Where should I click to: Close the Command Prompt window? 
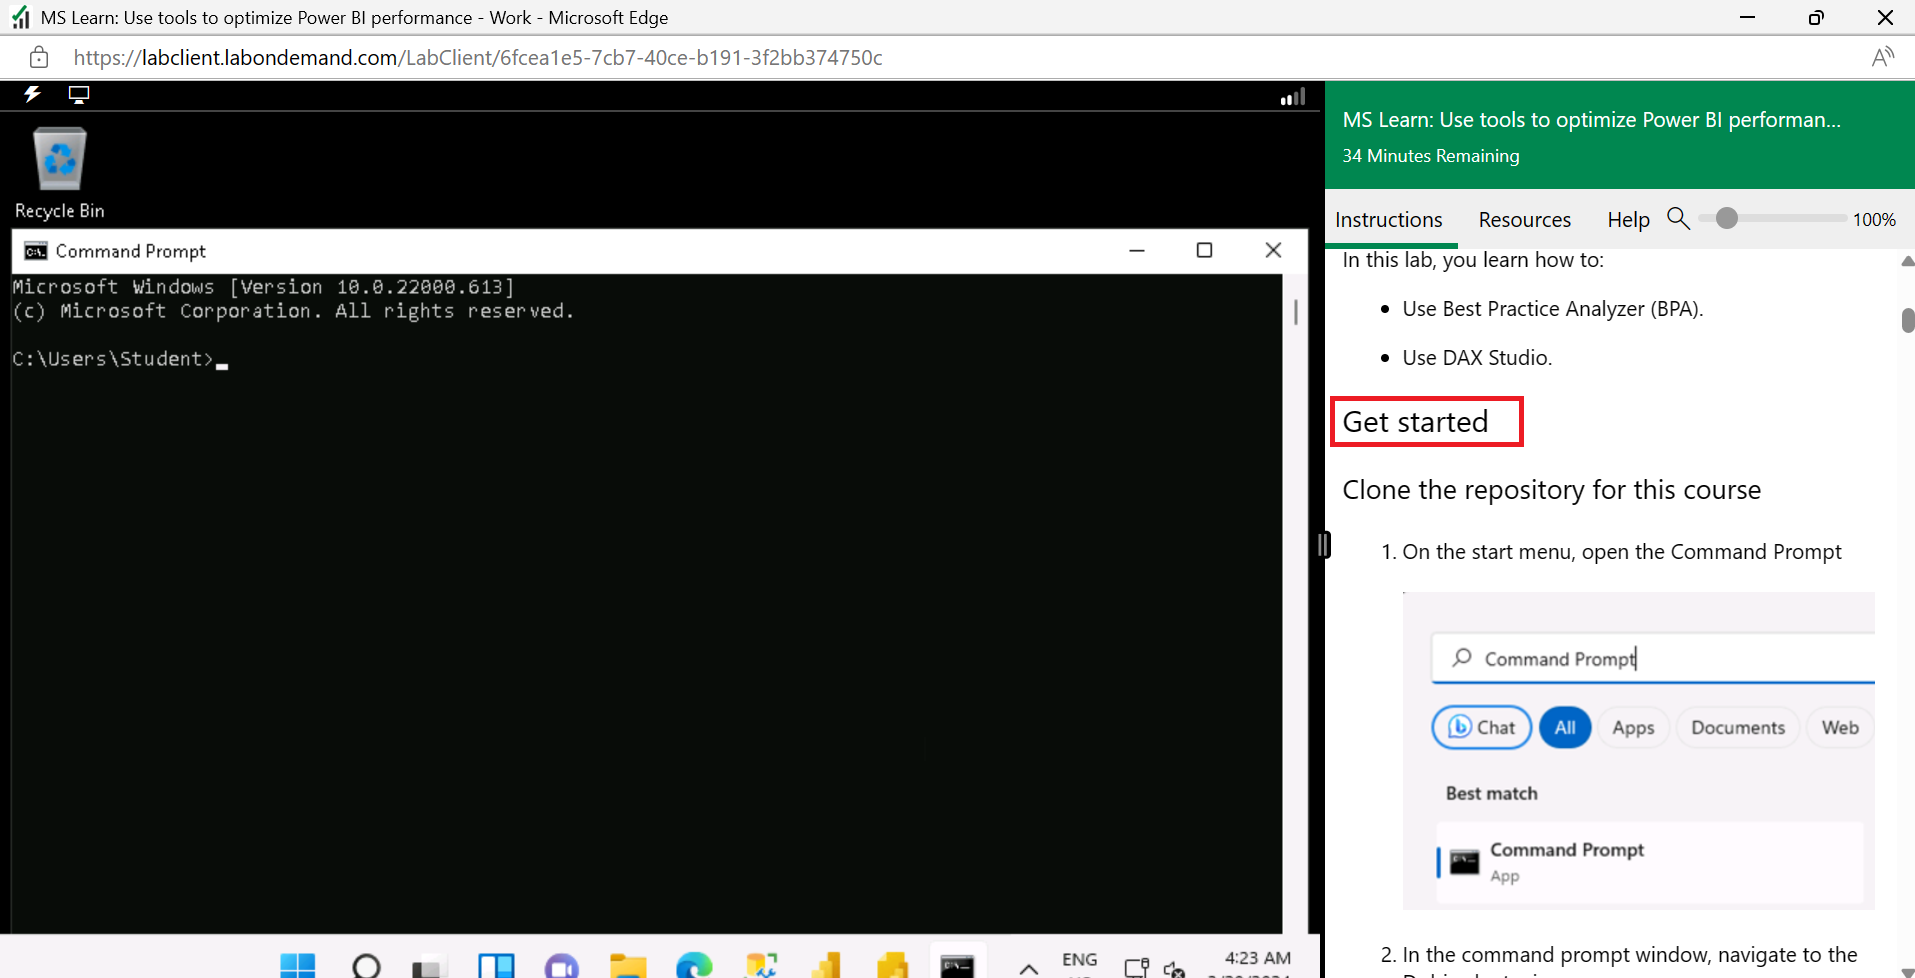click(x=1273, y=250)
